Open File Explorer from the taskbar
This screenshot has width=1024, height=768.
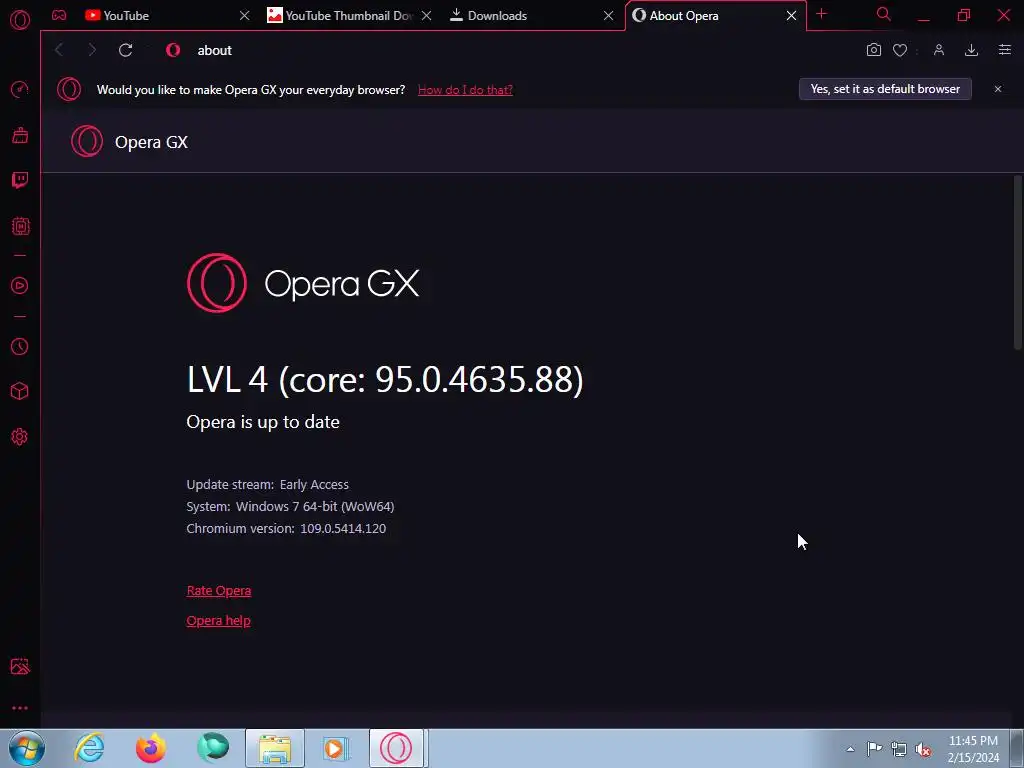[x=275, y=748]
